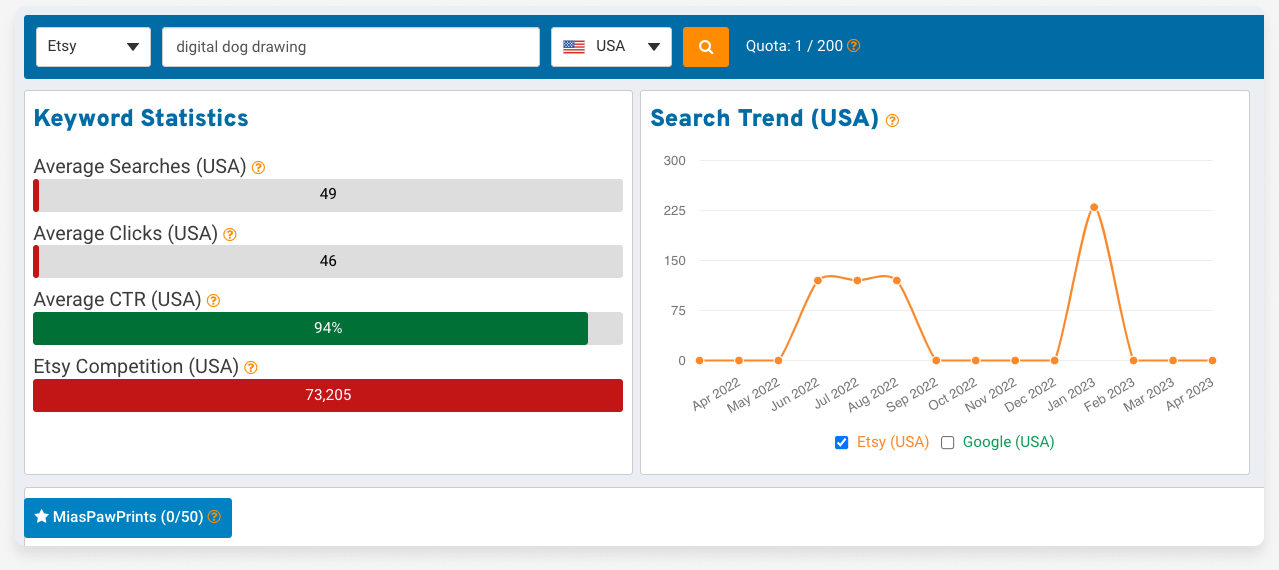Open the USA country dropdown
This screenshot has width=1279, height=570.
coord(611,47)
